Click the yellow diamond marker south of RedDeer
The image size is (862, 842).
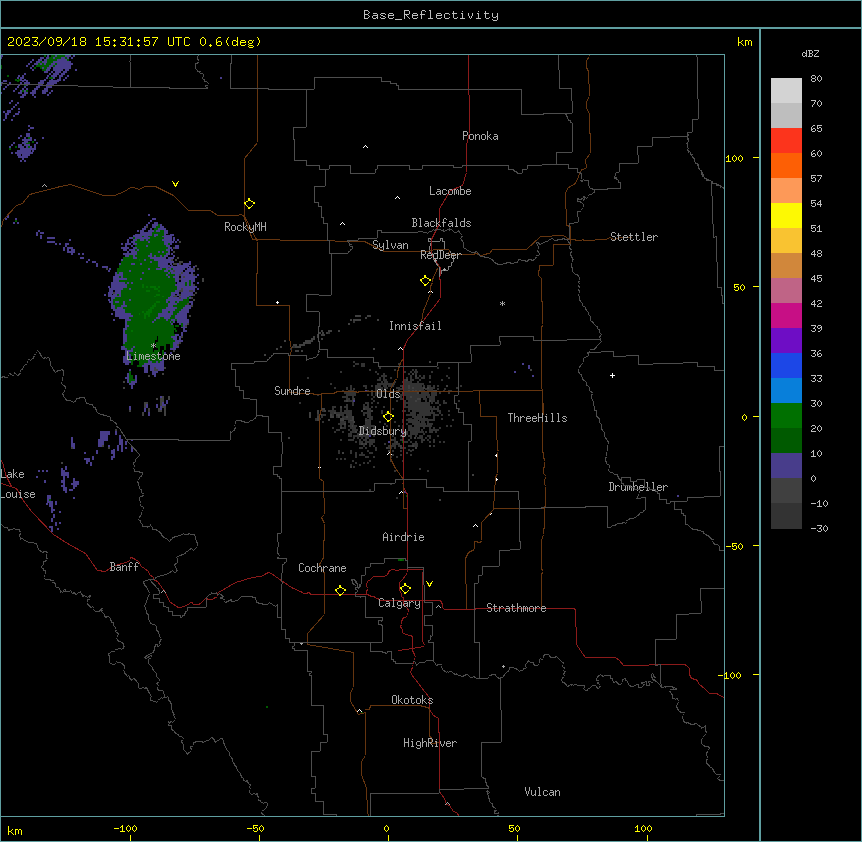point(426,281)
